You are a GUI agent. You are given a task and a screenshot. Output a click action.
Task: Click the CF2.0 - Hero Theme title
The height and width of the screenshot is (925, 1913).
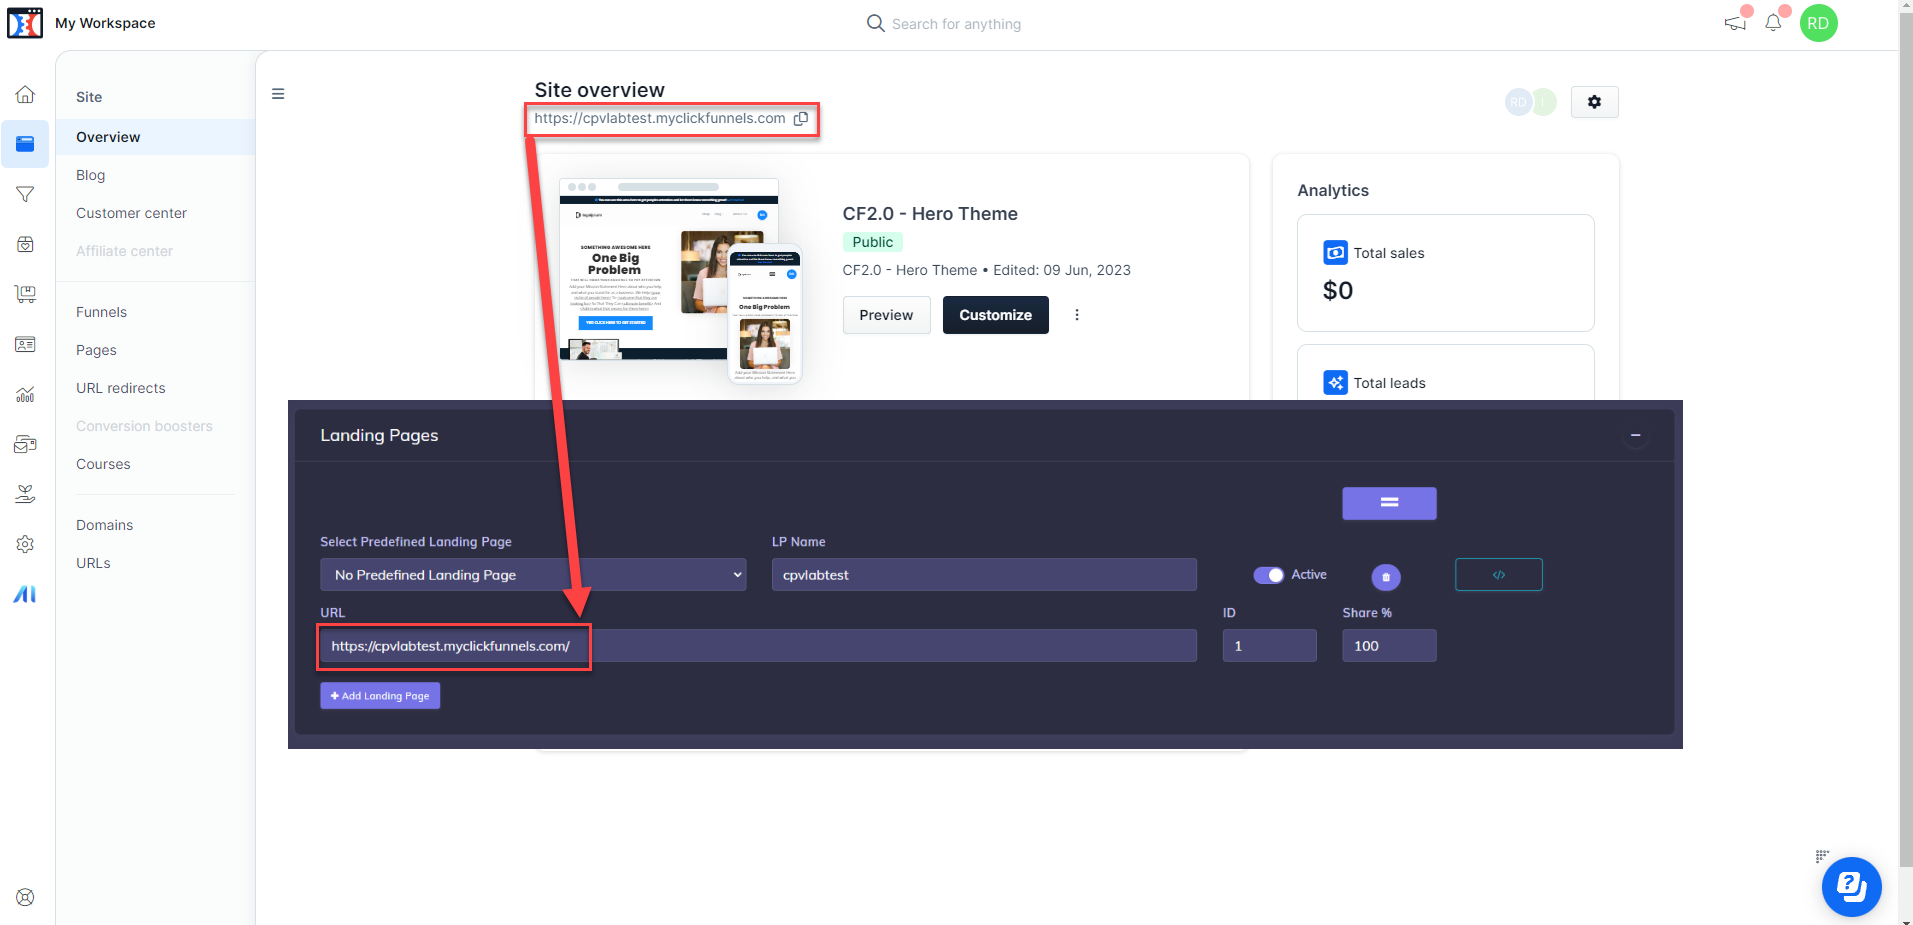(x=930, y=214)
